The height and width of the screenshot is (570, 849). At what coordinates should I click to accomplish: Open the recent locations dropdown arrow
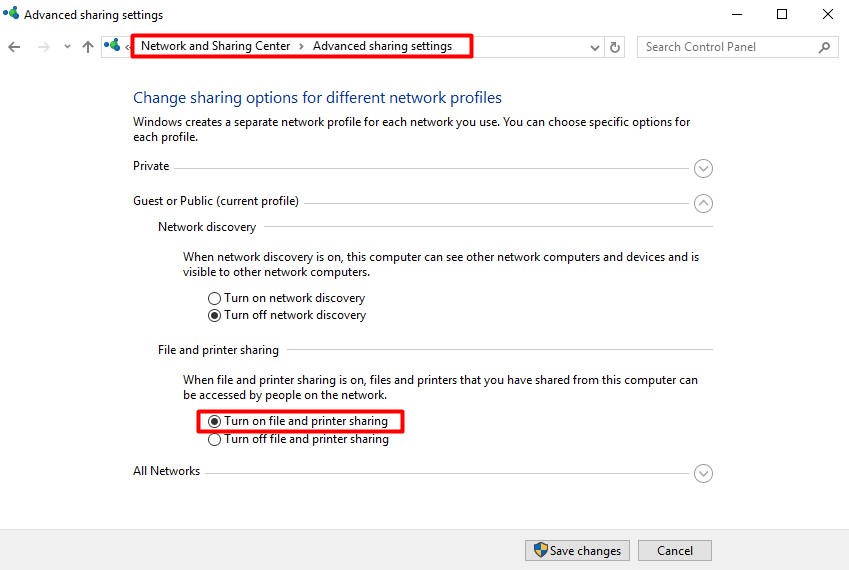(x=67, y=47)
